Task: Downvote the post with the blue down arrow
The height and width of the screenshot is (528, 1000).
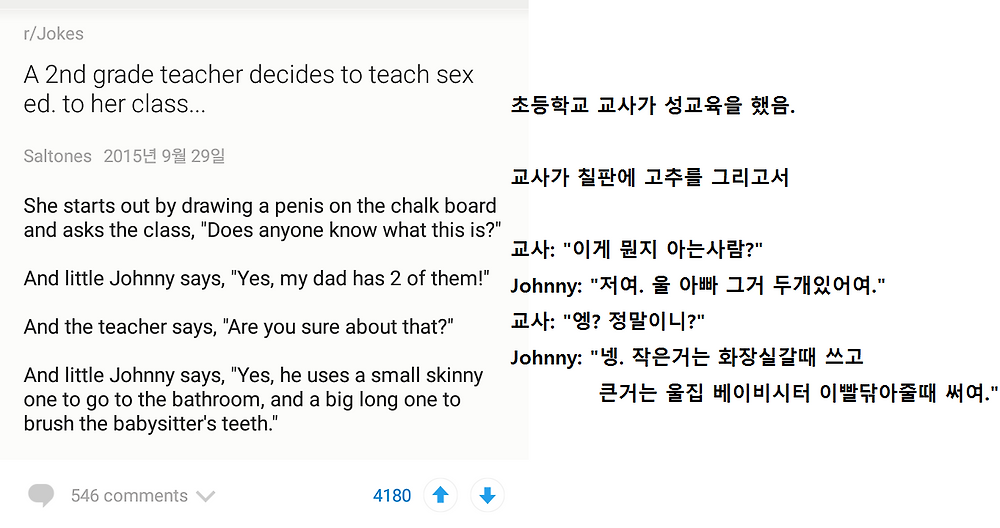Action: coord(487,495)
